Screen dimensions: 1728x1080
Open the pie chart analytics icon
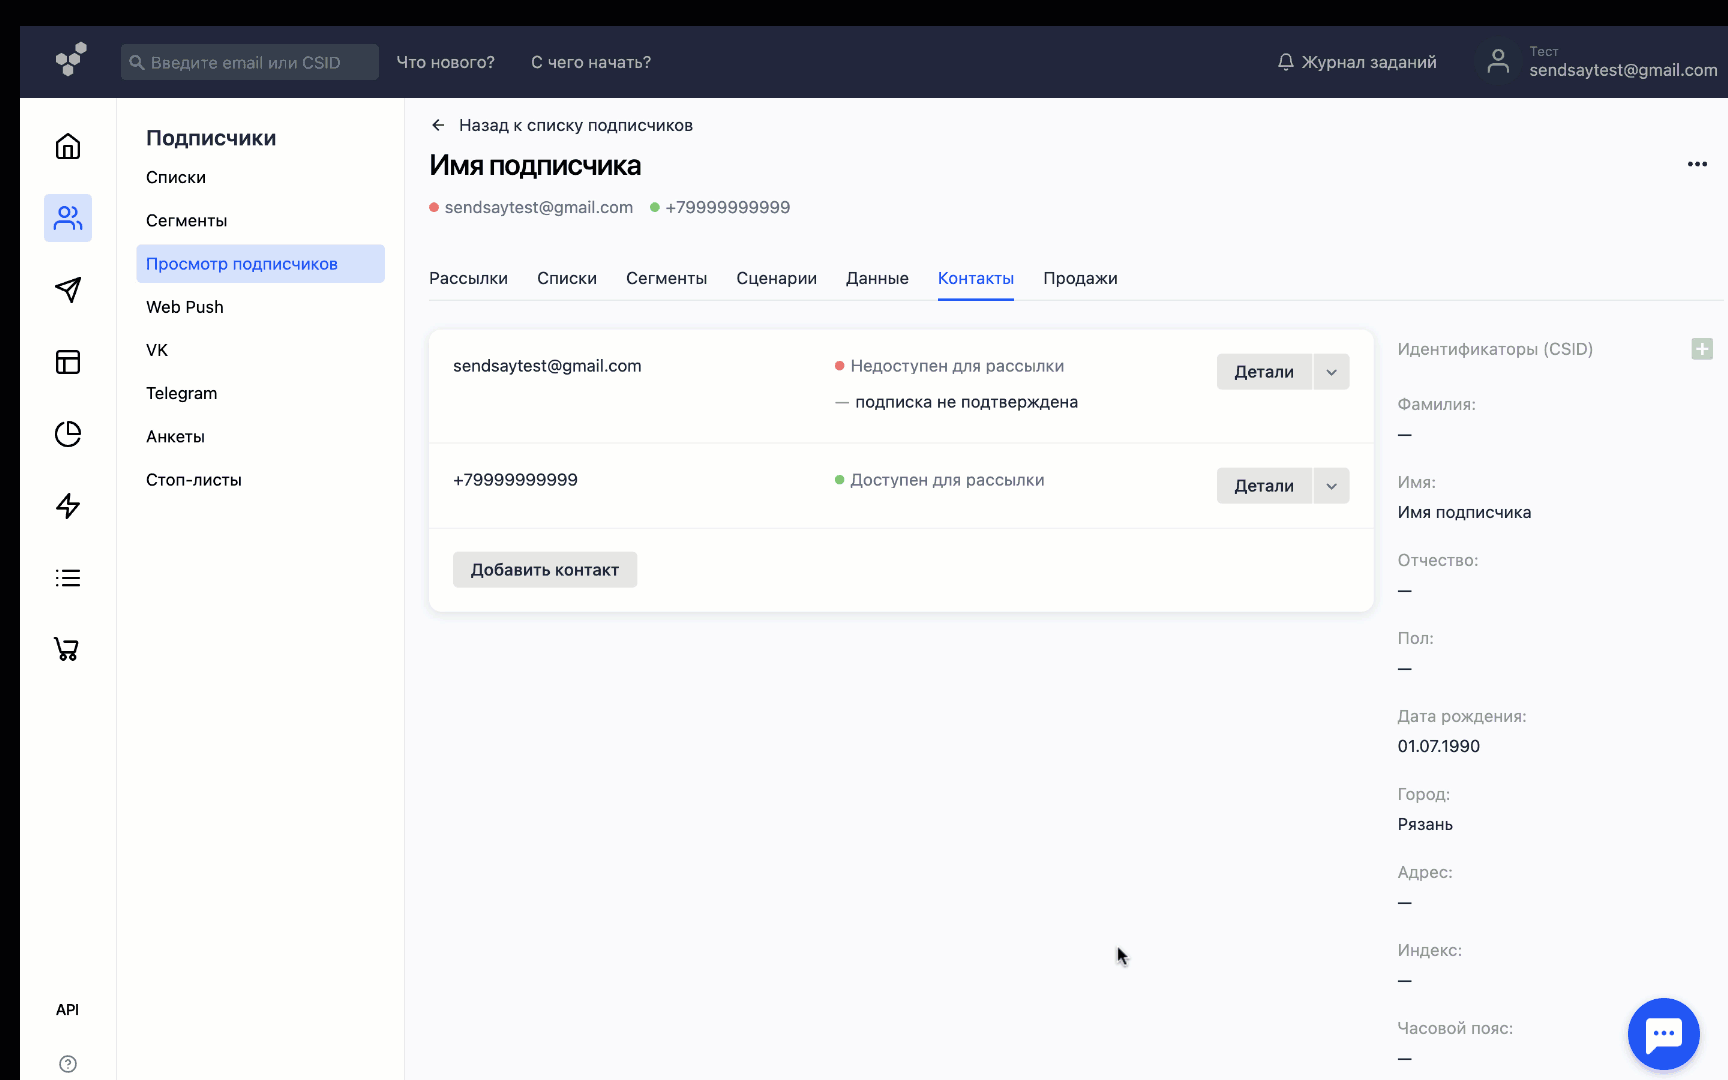coord(68,434)
